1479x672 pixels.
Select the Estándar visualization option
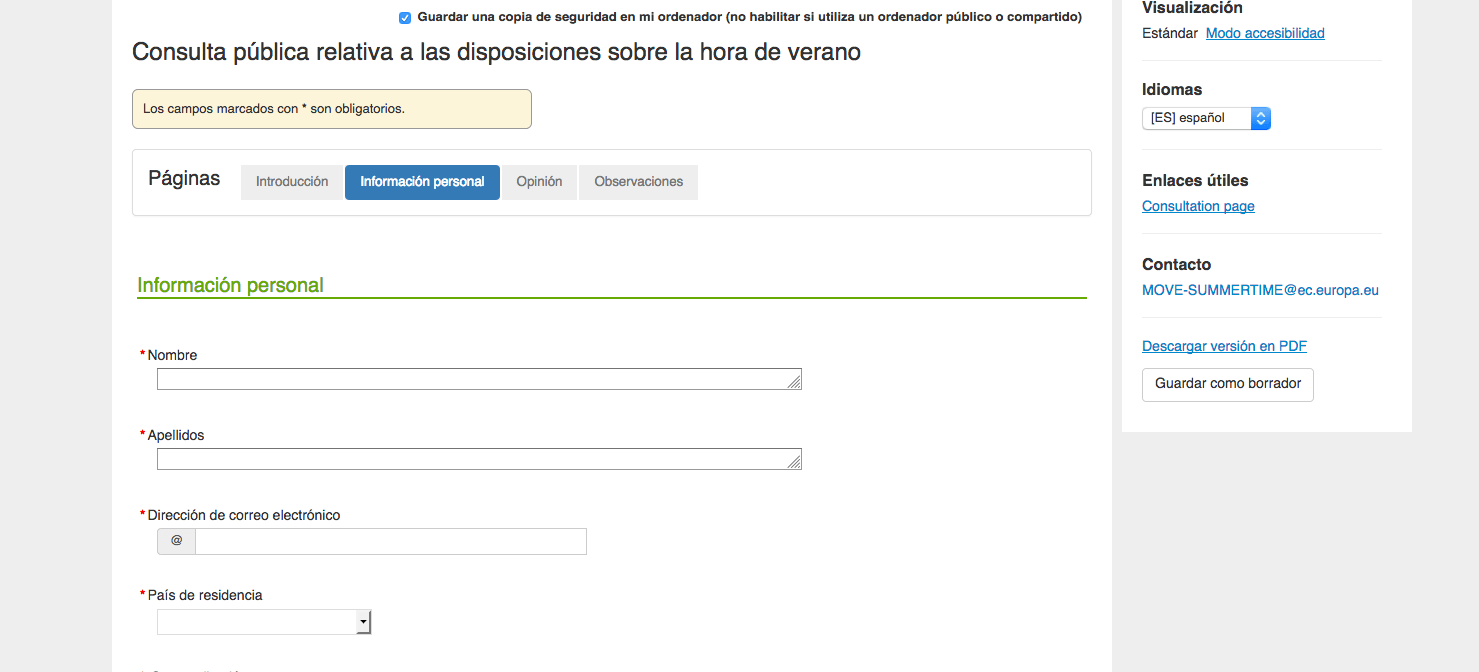(1169, 33)
